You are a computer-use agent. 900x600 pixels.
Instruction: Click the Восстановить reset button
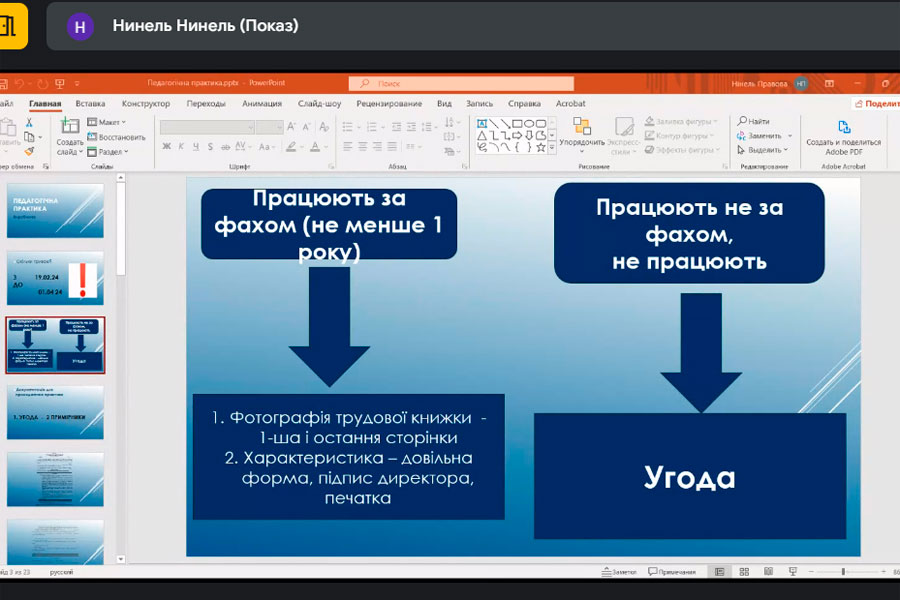click(x=117, y=137)
